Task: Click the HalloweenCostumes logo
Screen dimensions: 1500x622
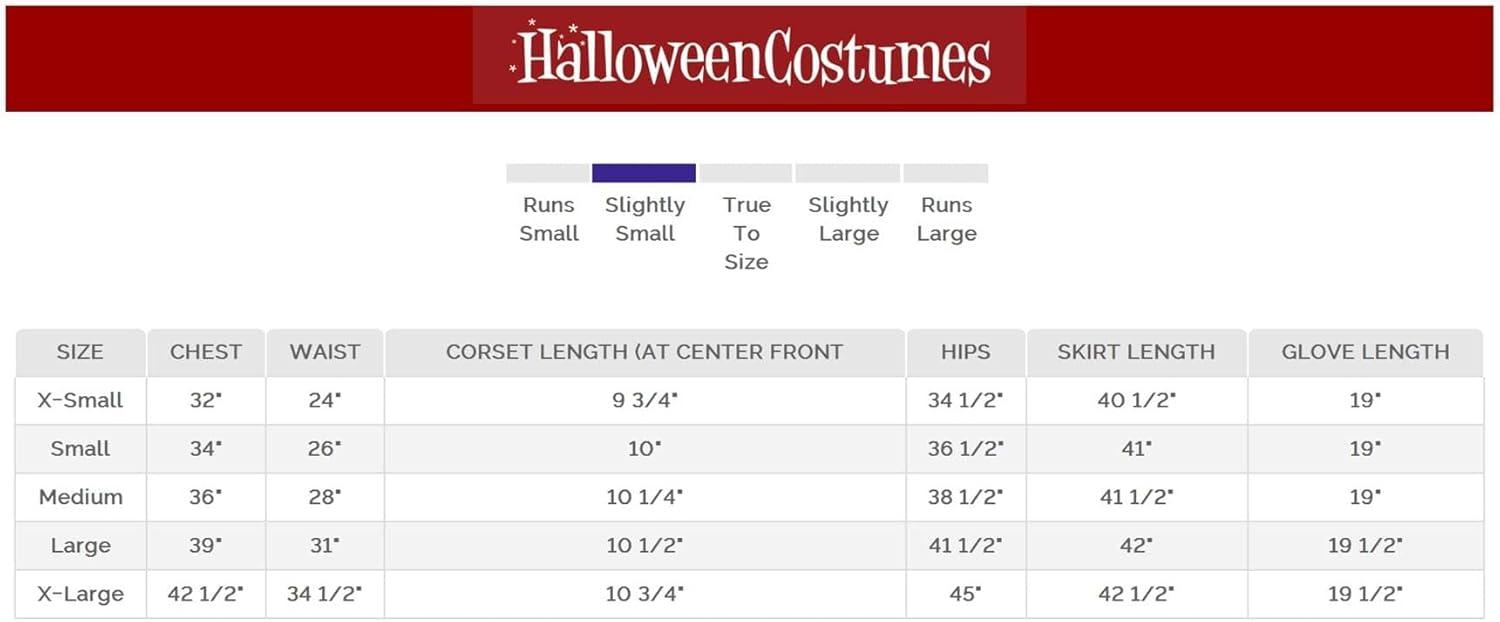Action: pos(749,56)
